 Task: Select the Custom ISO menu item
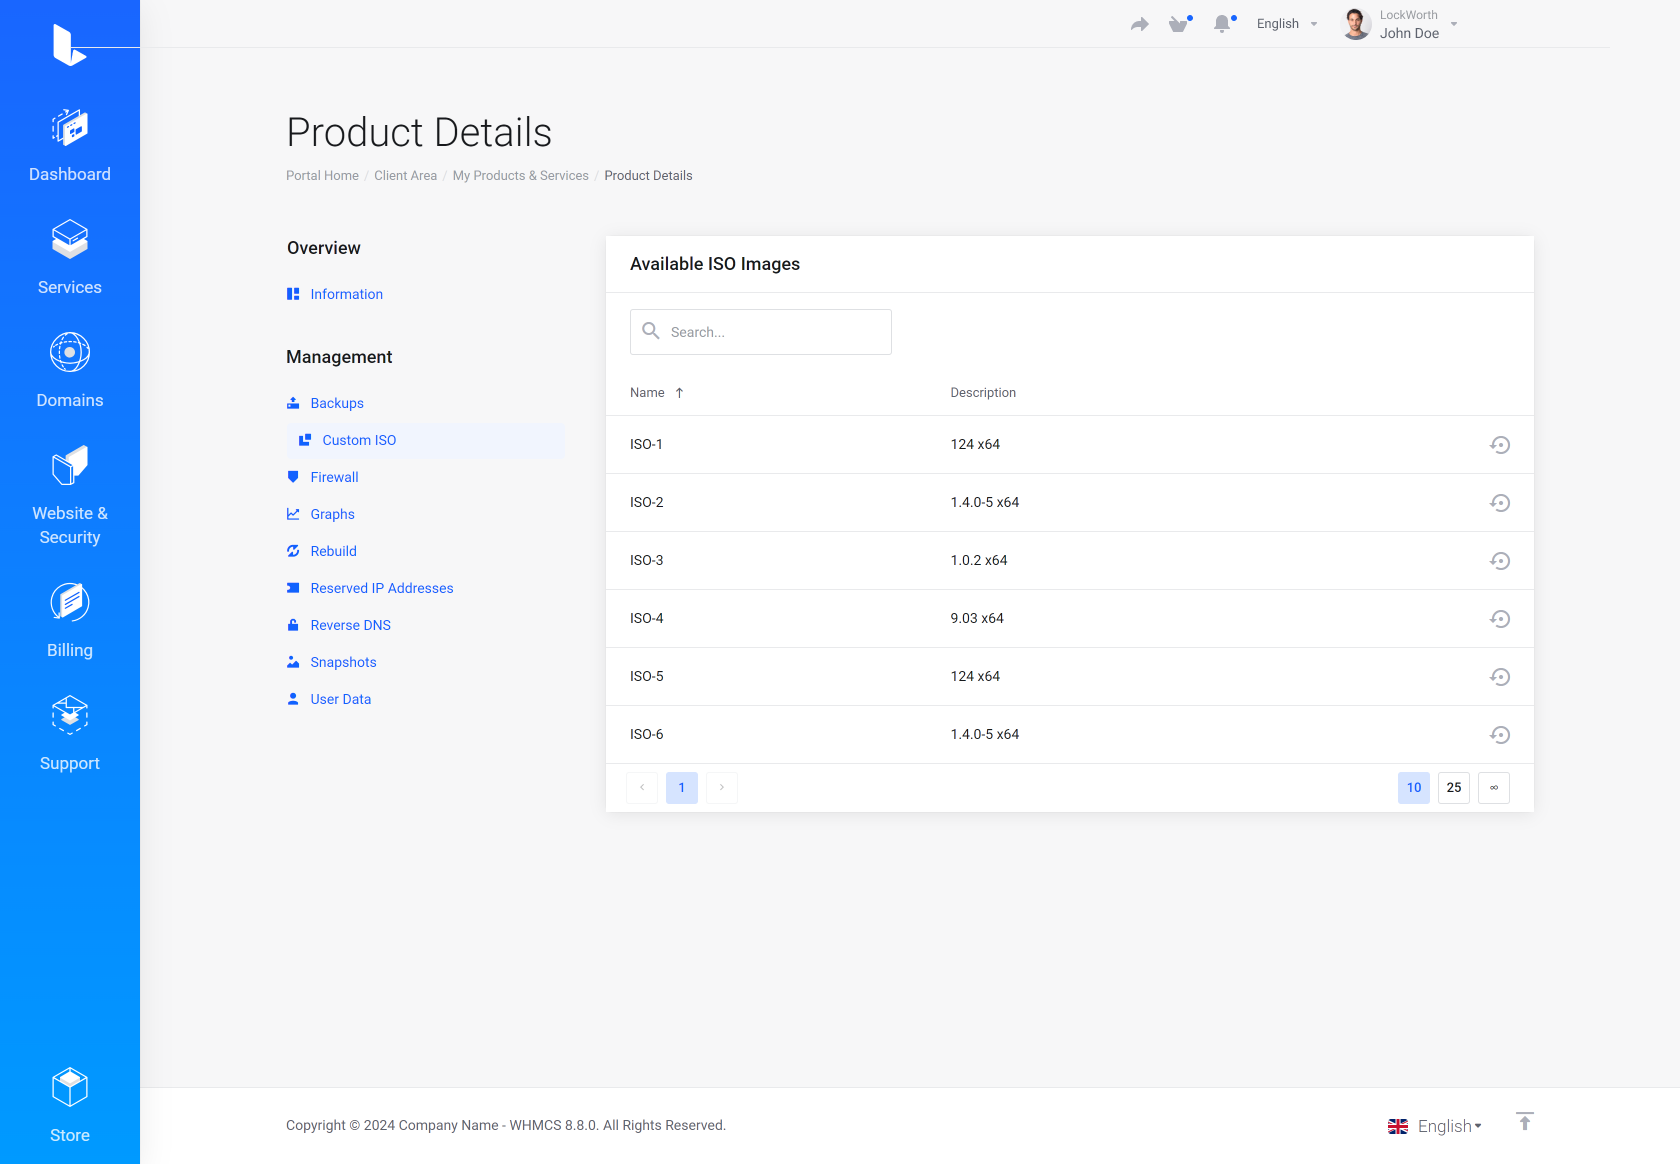pyautogui.click(x=426, y=440)
